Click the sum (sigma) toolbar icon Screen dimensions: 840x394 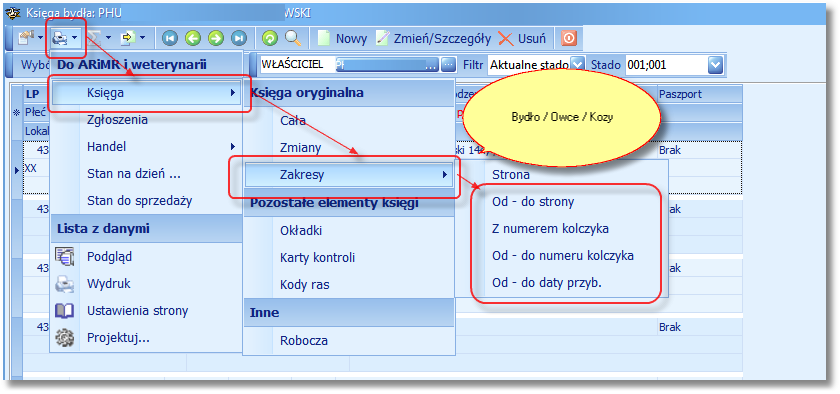(x=95, y=38)
